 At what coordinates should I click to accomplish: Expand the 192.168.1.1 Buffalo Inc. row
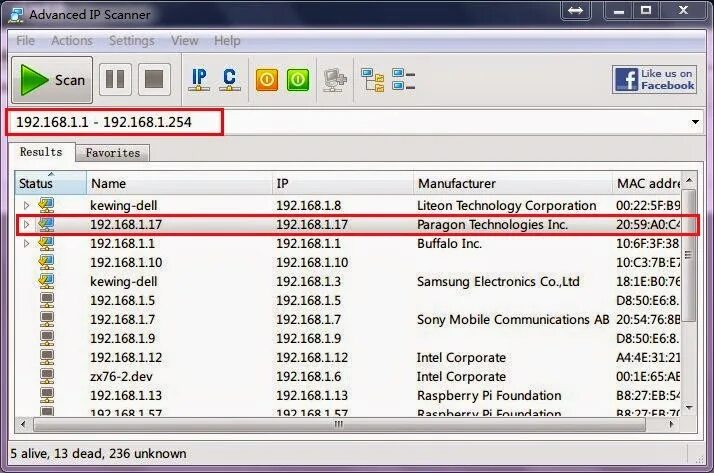[x=26, y=244]
